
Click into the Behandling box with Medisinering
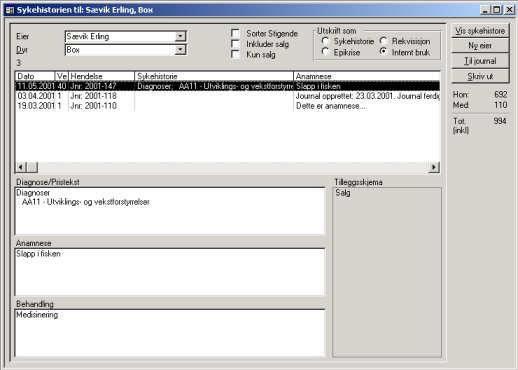(170, 333)
